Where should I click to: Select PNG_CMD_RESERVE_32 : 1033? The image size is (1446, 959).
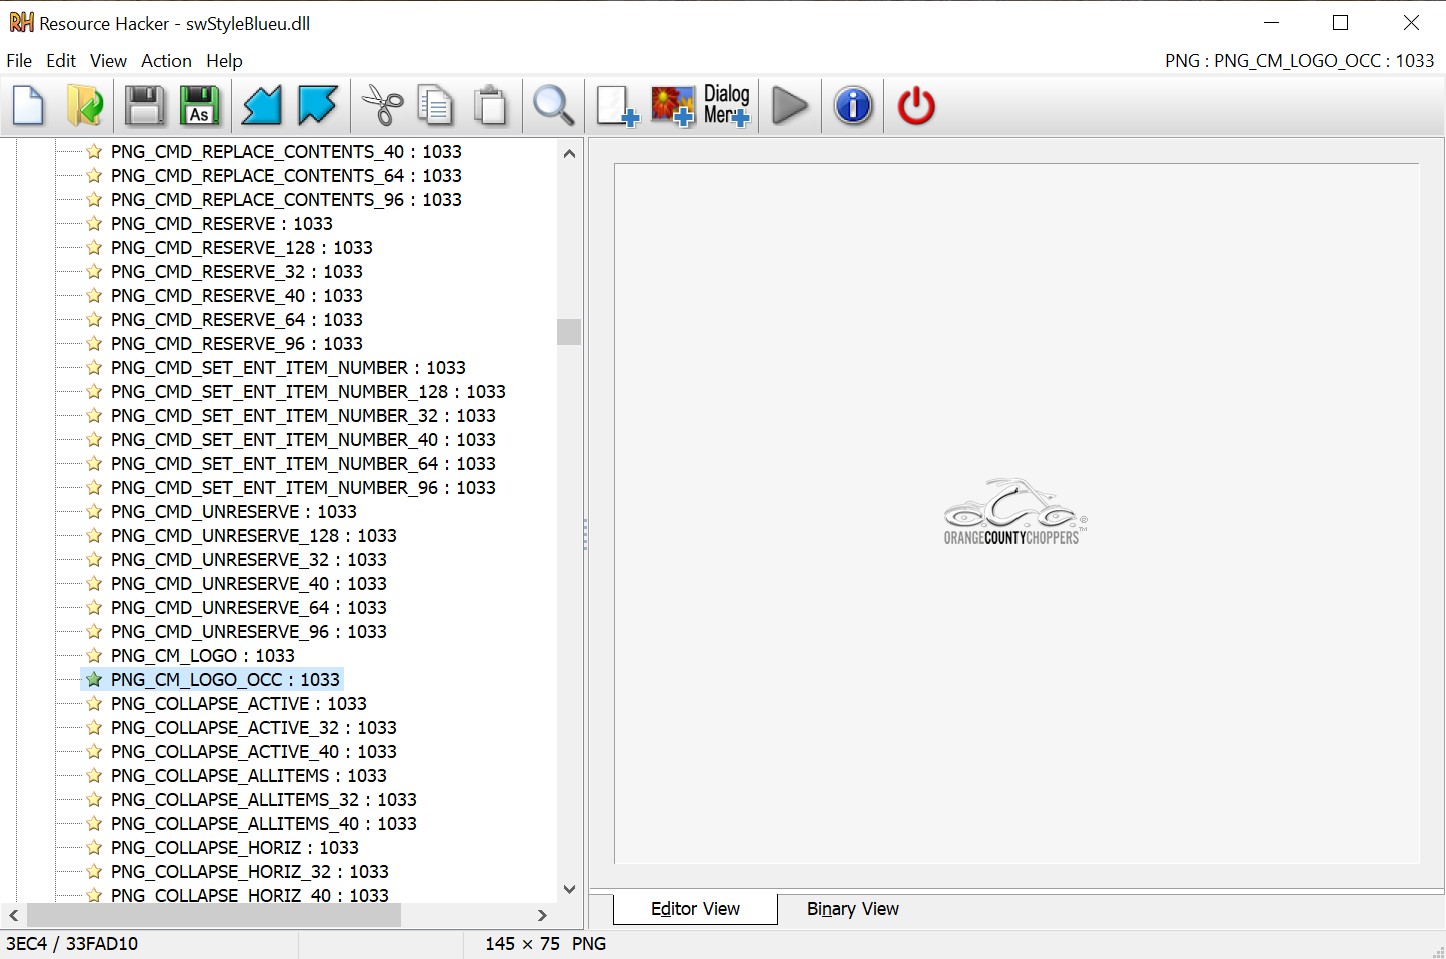[x=236, y=271]
